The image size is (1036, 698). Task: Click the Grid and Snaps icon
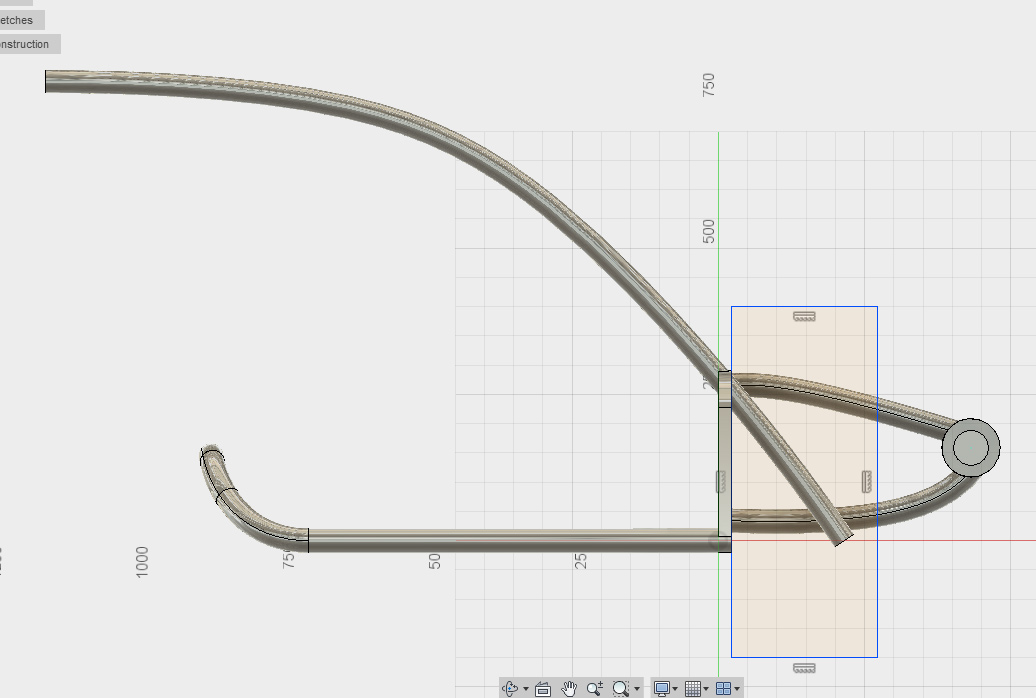click(x=693, y=688)
